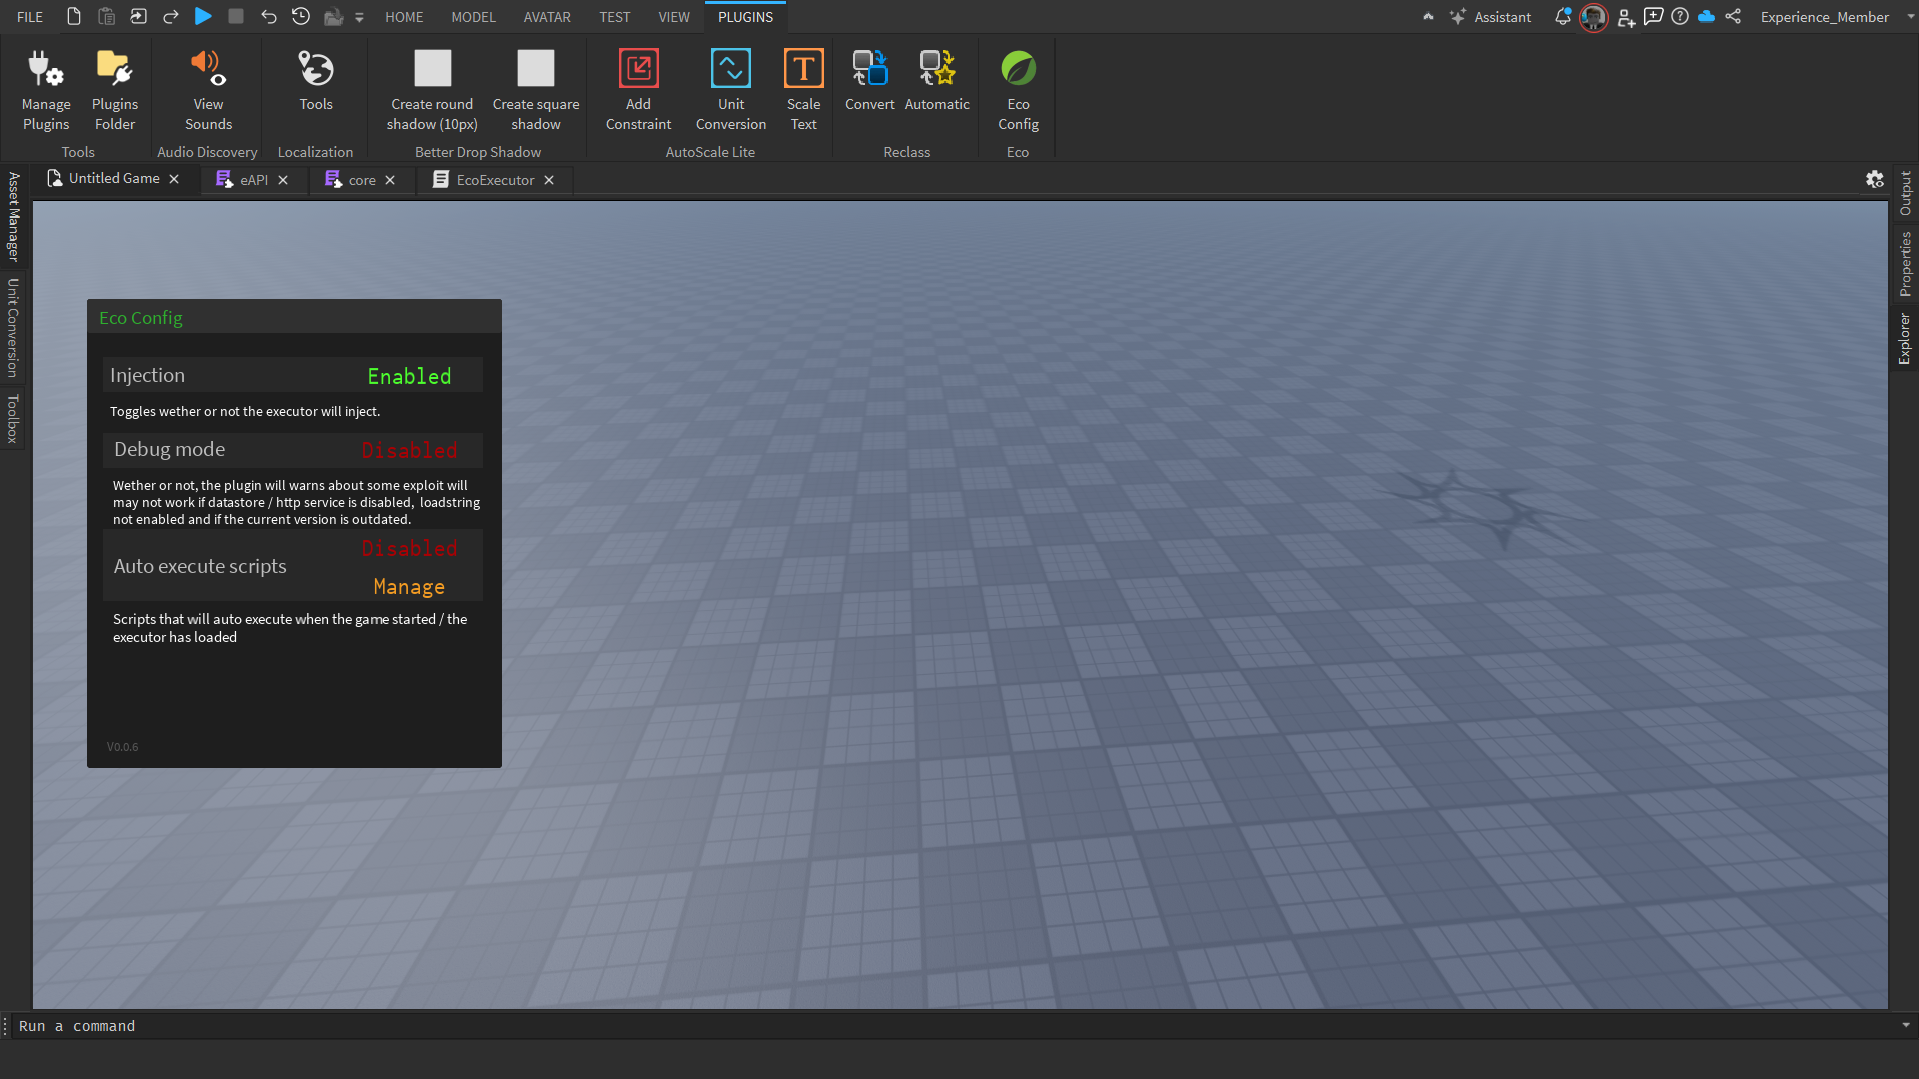Viewport: 1919px width, 1079px height.
Task: Open collaborators invite icon
Action: tap(1626, 17)
